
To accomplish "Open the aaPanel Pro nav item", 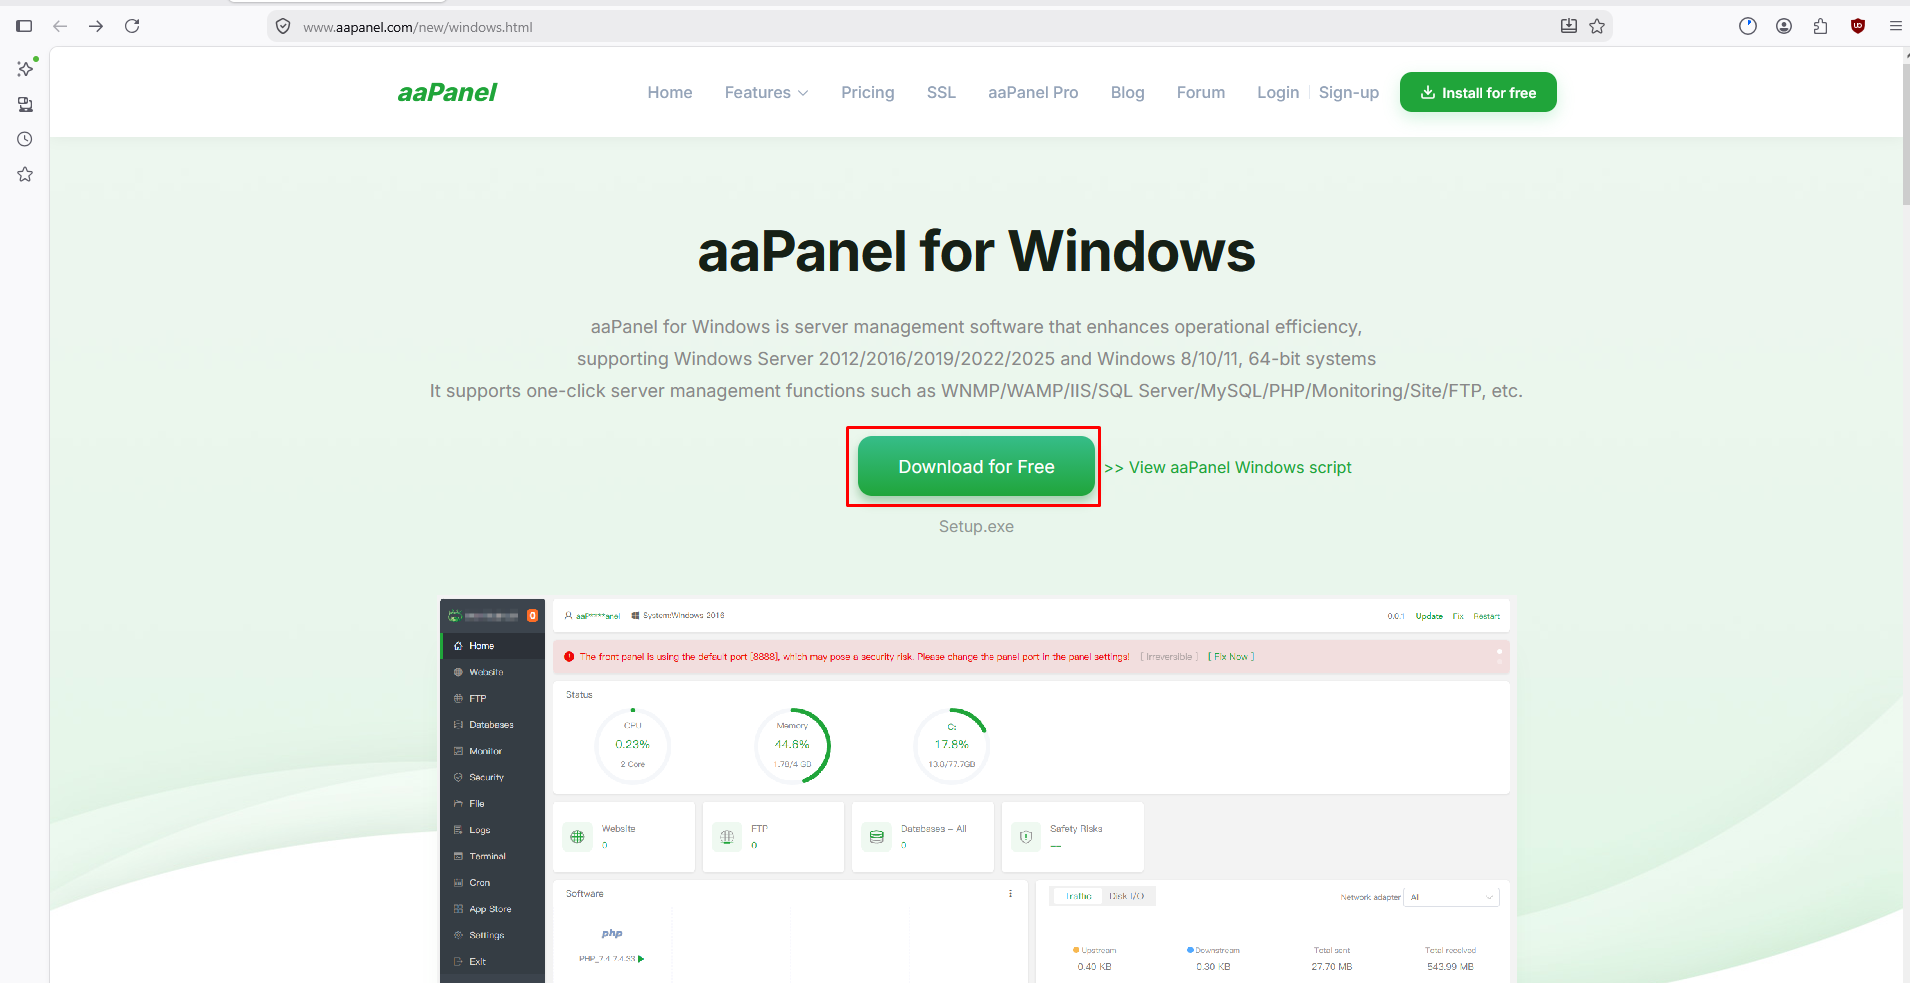I will (x=1033, y=92).
